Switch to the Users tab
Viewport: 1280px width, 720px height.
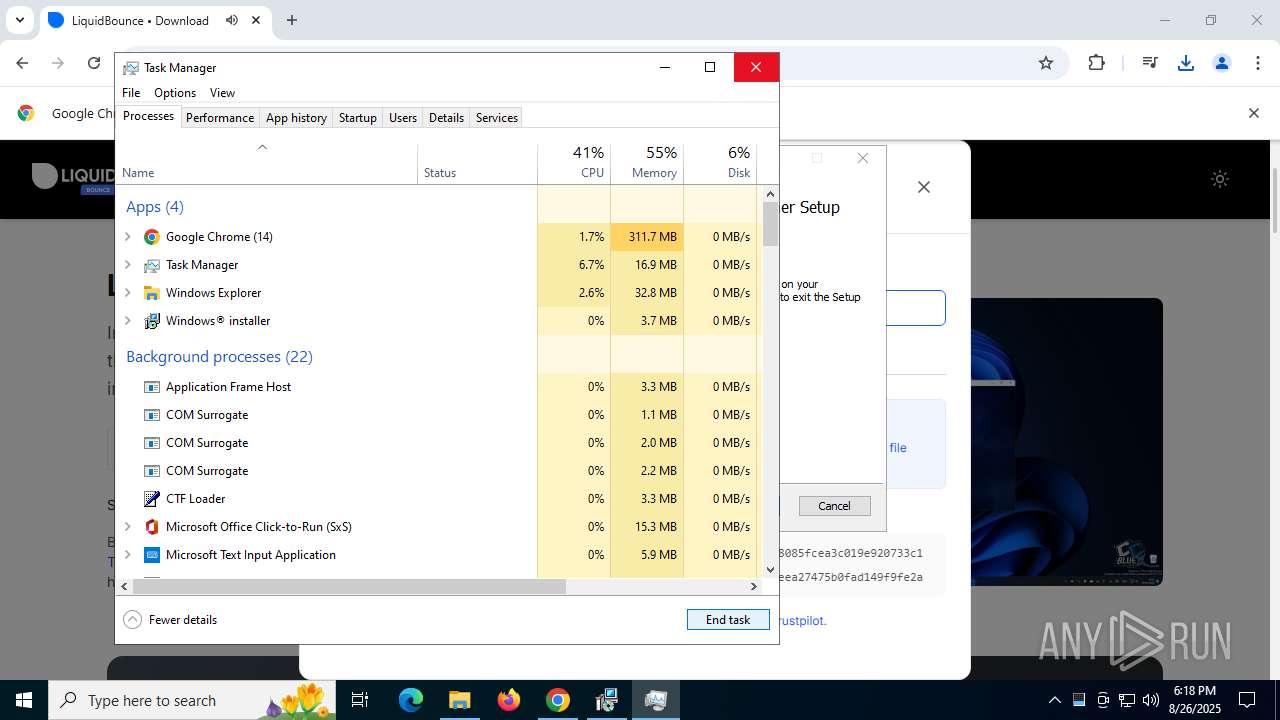(403, 118)
